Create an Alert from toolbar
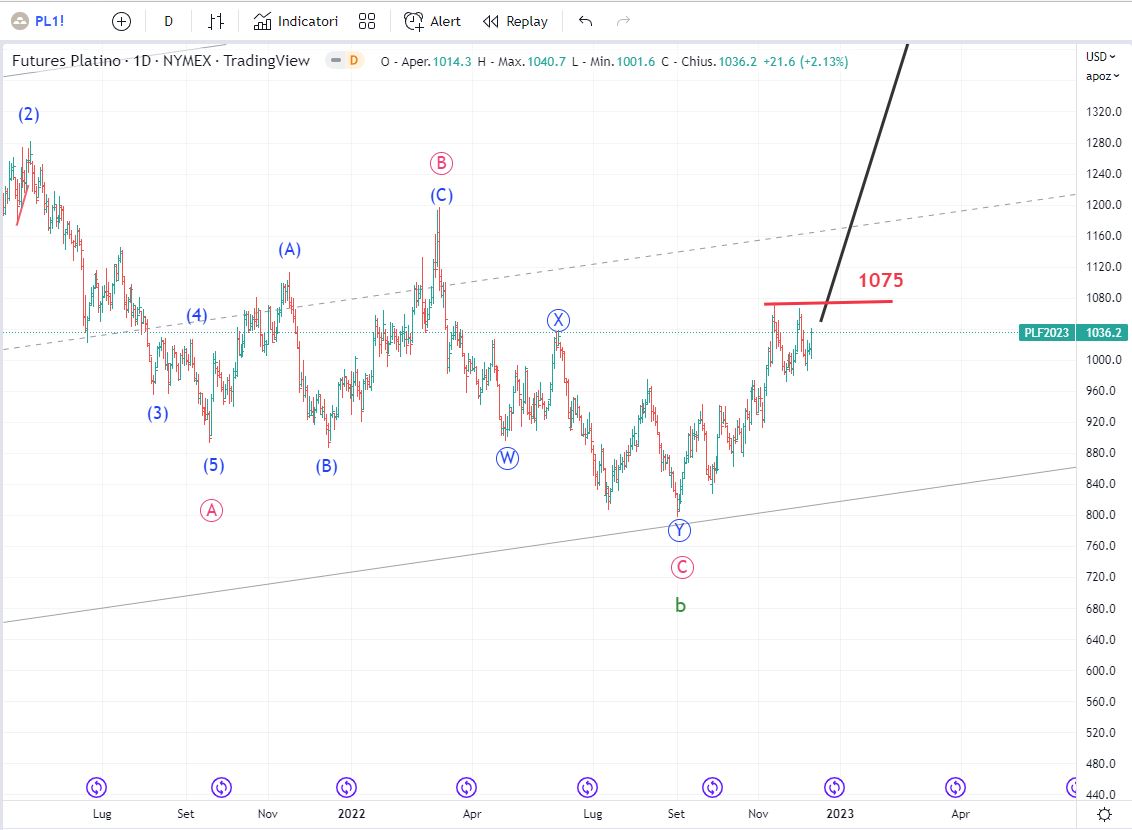The width and height of the screenshot is (1132, 830). click(432, 22)
